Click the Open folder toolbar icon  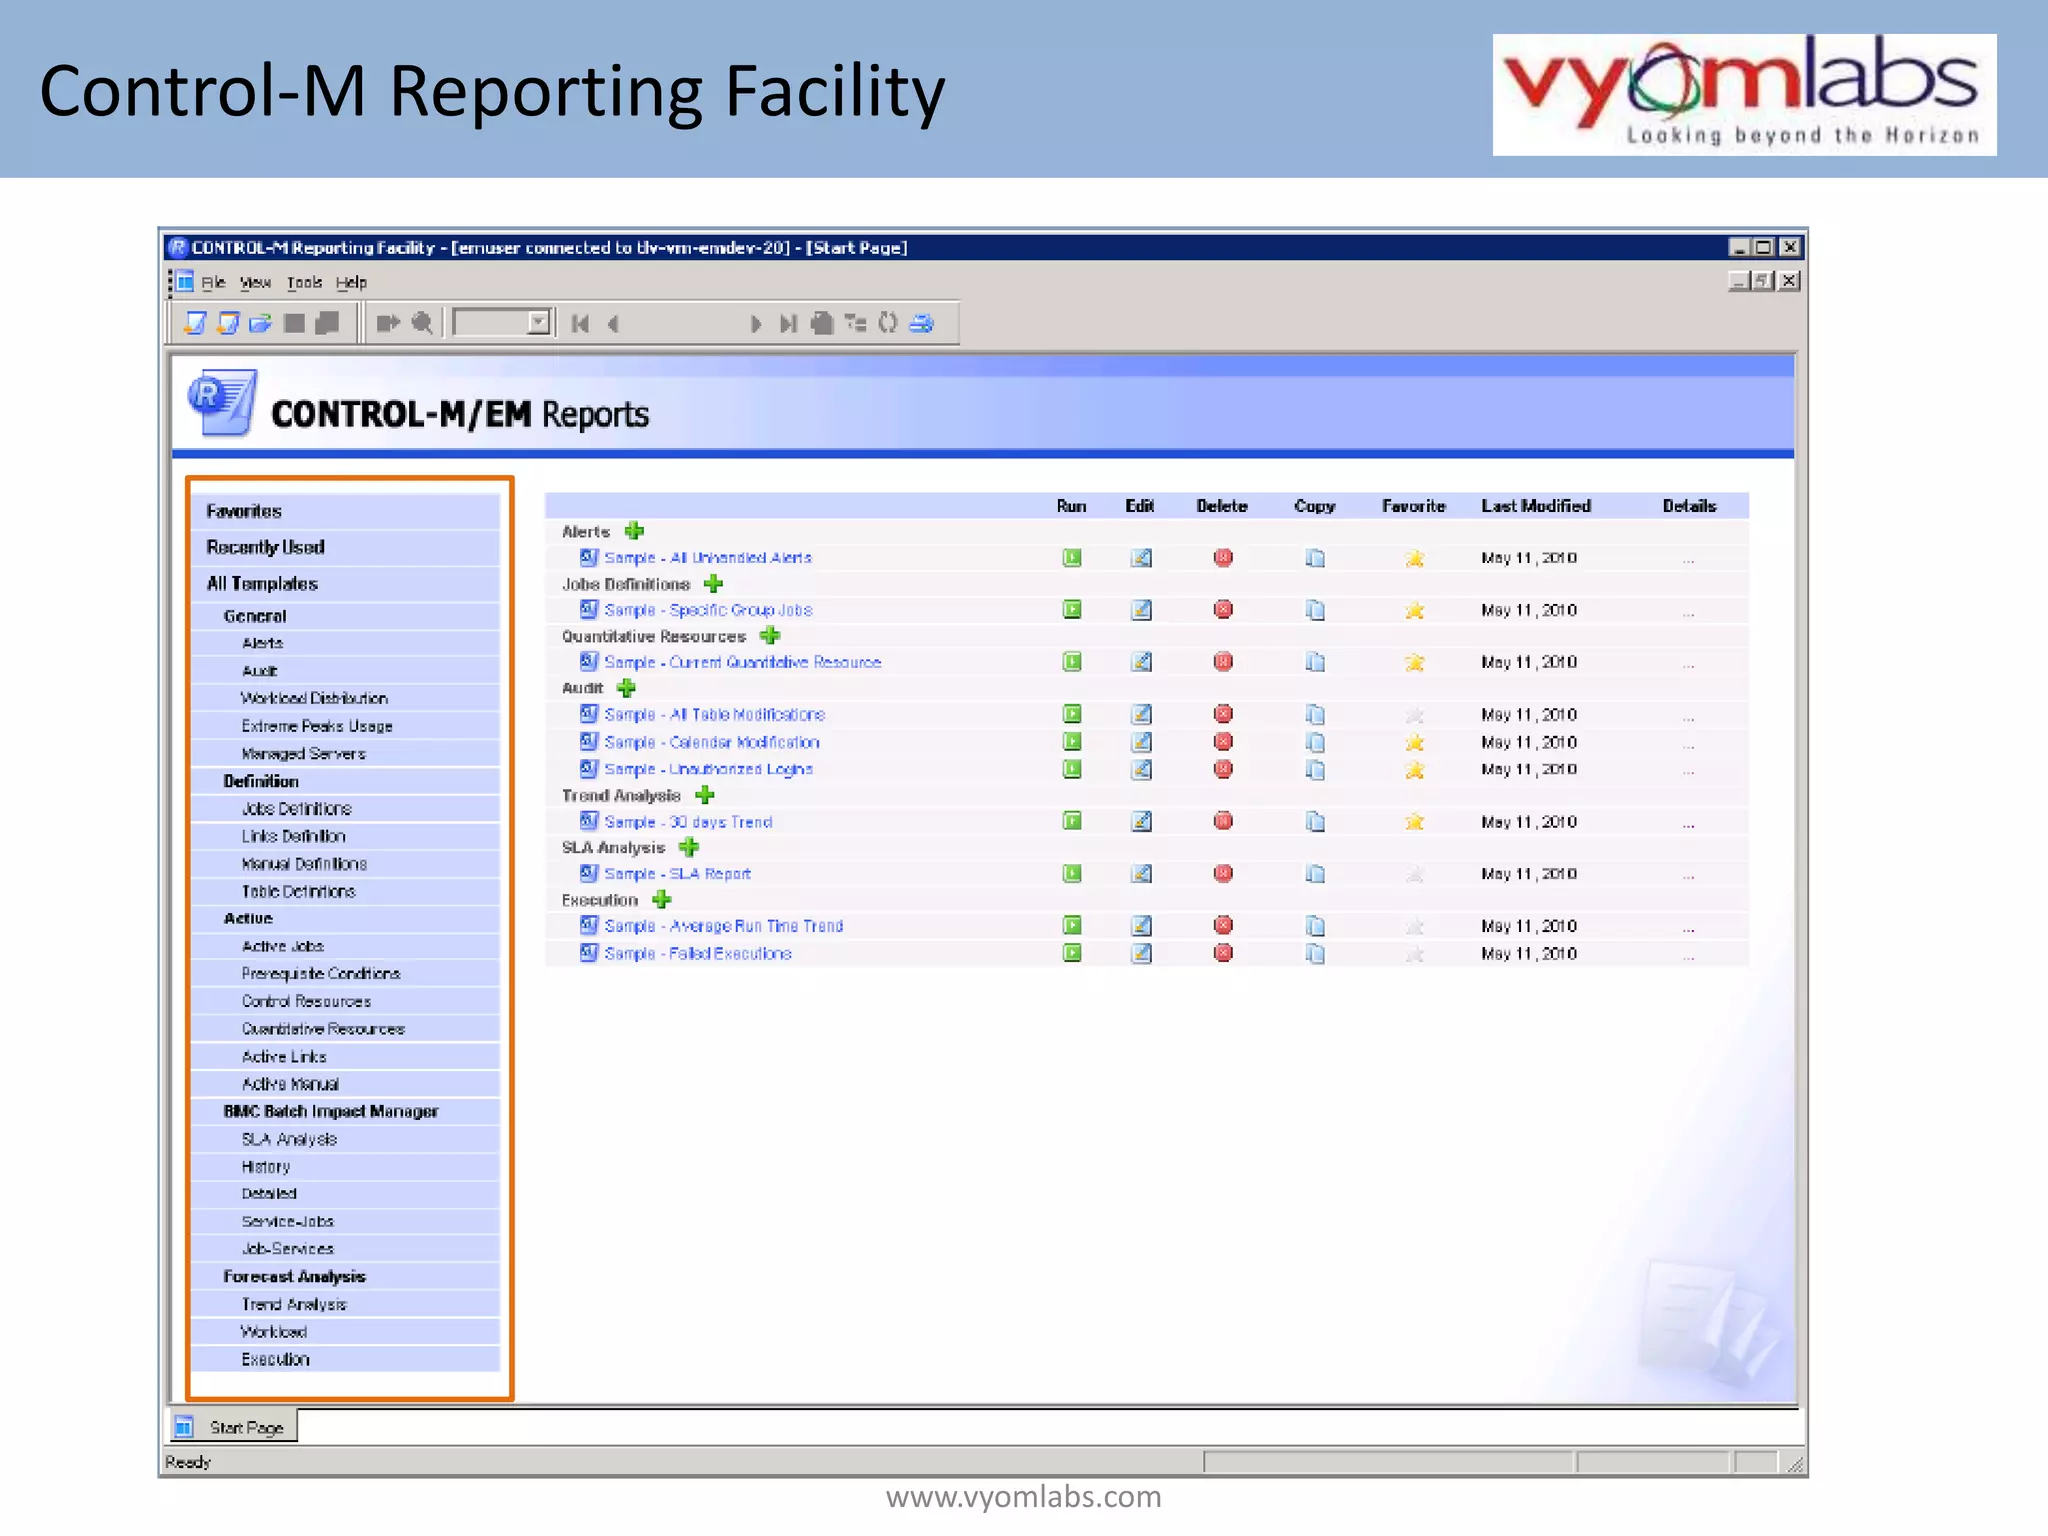[x=261, y=323]
